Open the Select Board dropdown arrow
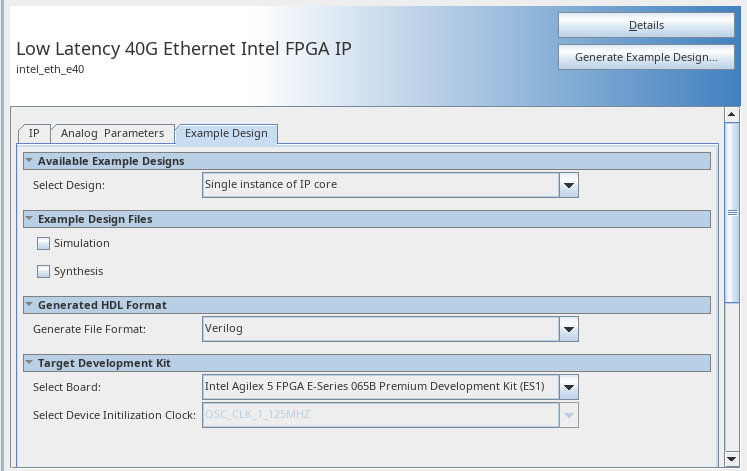 point(568,386)
